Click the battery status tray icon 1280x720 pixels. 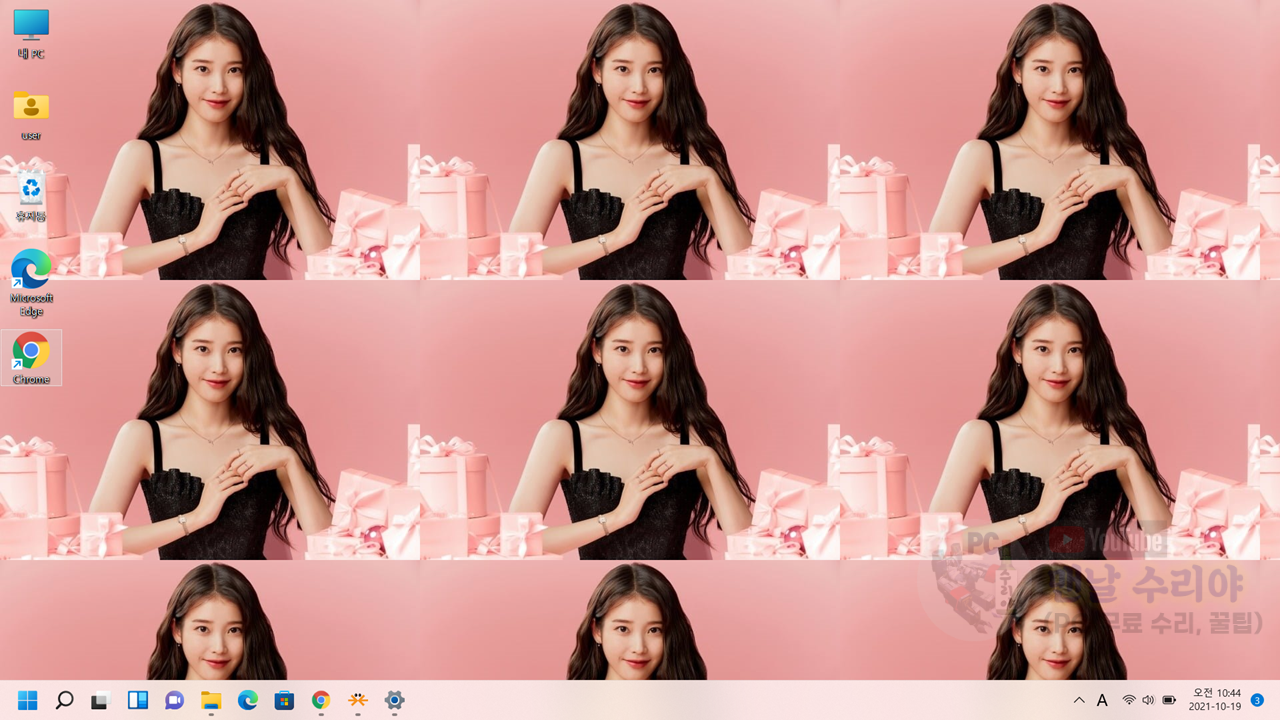pos(1169,700)
